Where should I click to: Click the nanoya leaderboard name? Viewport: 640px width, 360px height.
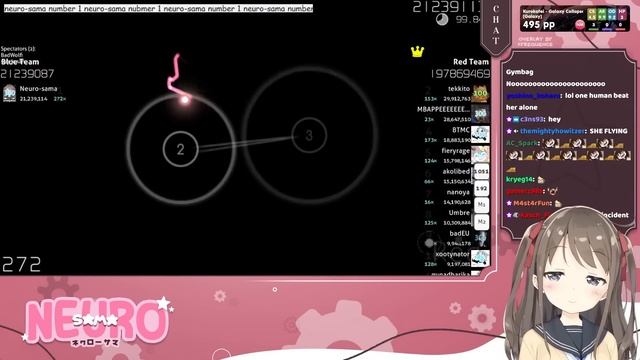pyautogui.click(x=458, y=192)
